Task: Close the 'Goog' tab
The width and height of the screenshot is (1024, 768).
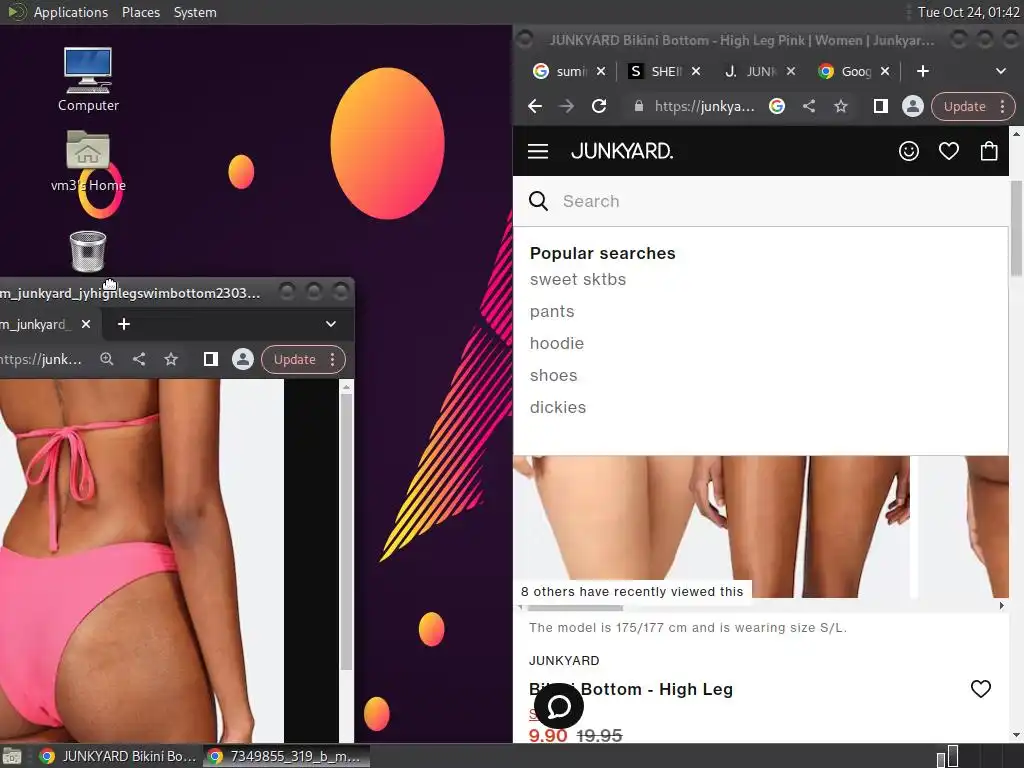Action: coord(885,71)
